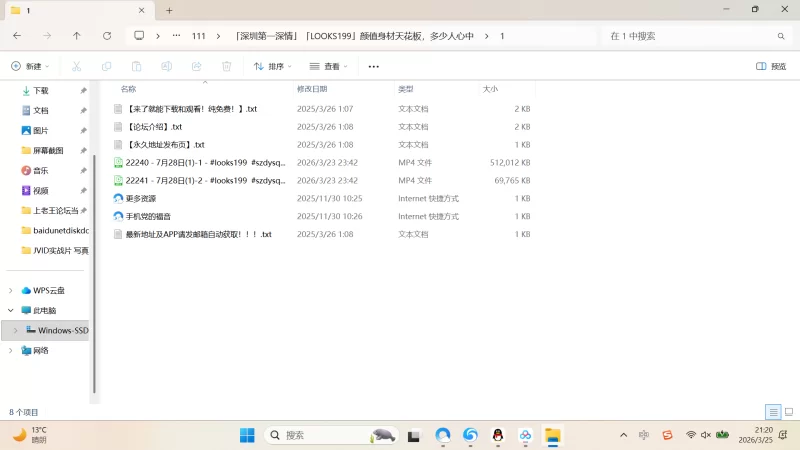Toggle the 预览 preview pane
This screenshot has height=450, width=800.
coord(770,66)
